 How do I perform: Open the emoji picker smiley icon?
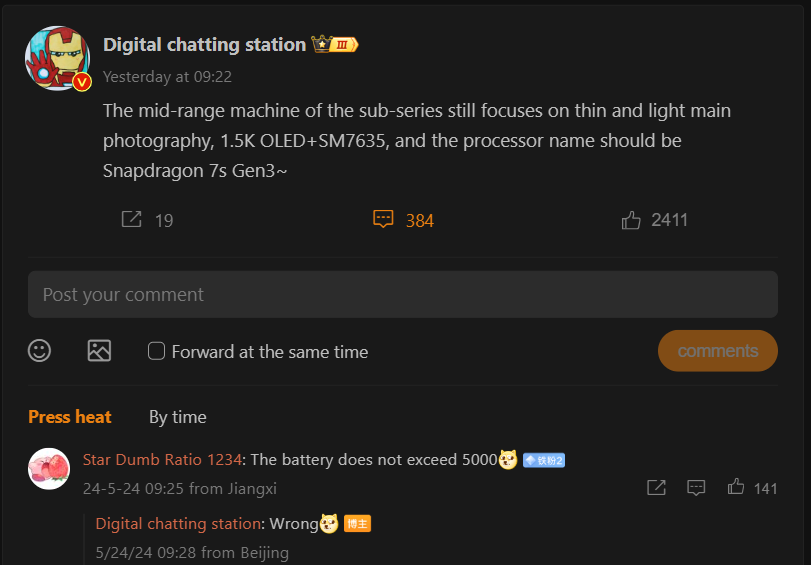pos(40,351)
